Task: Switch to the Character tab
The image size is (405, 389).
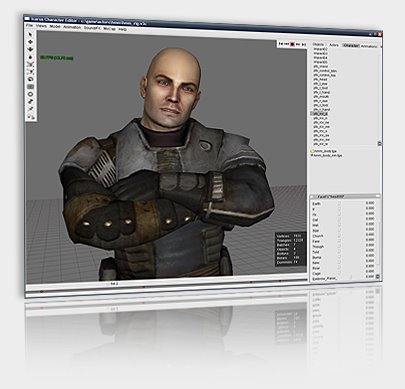Action: tap(351, 46)
